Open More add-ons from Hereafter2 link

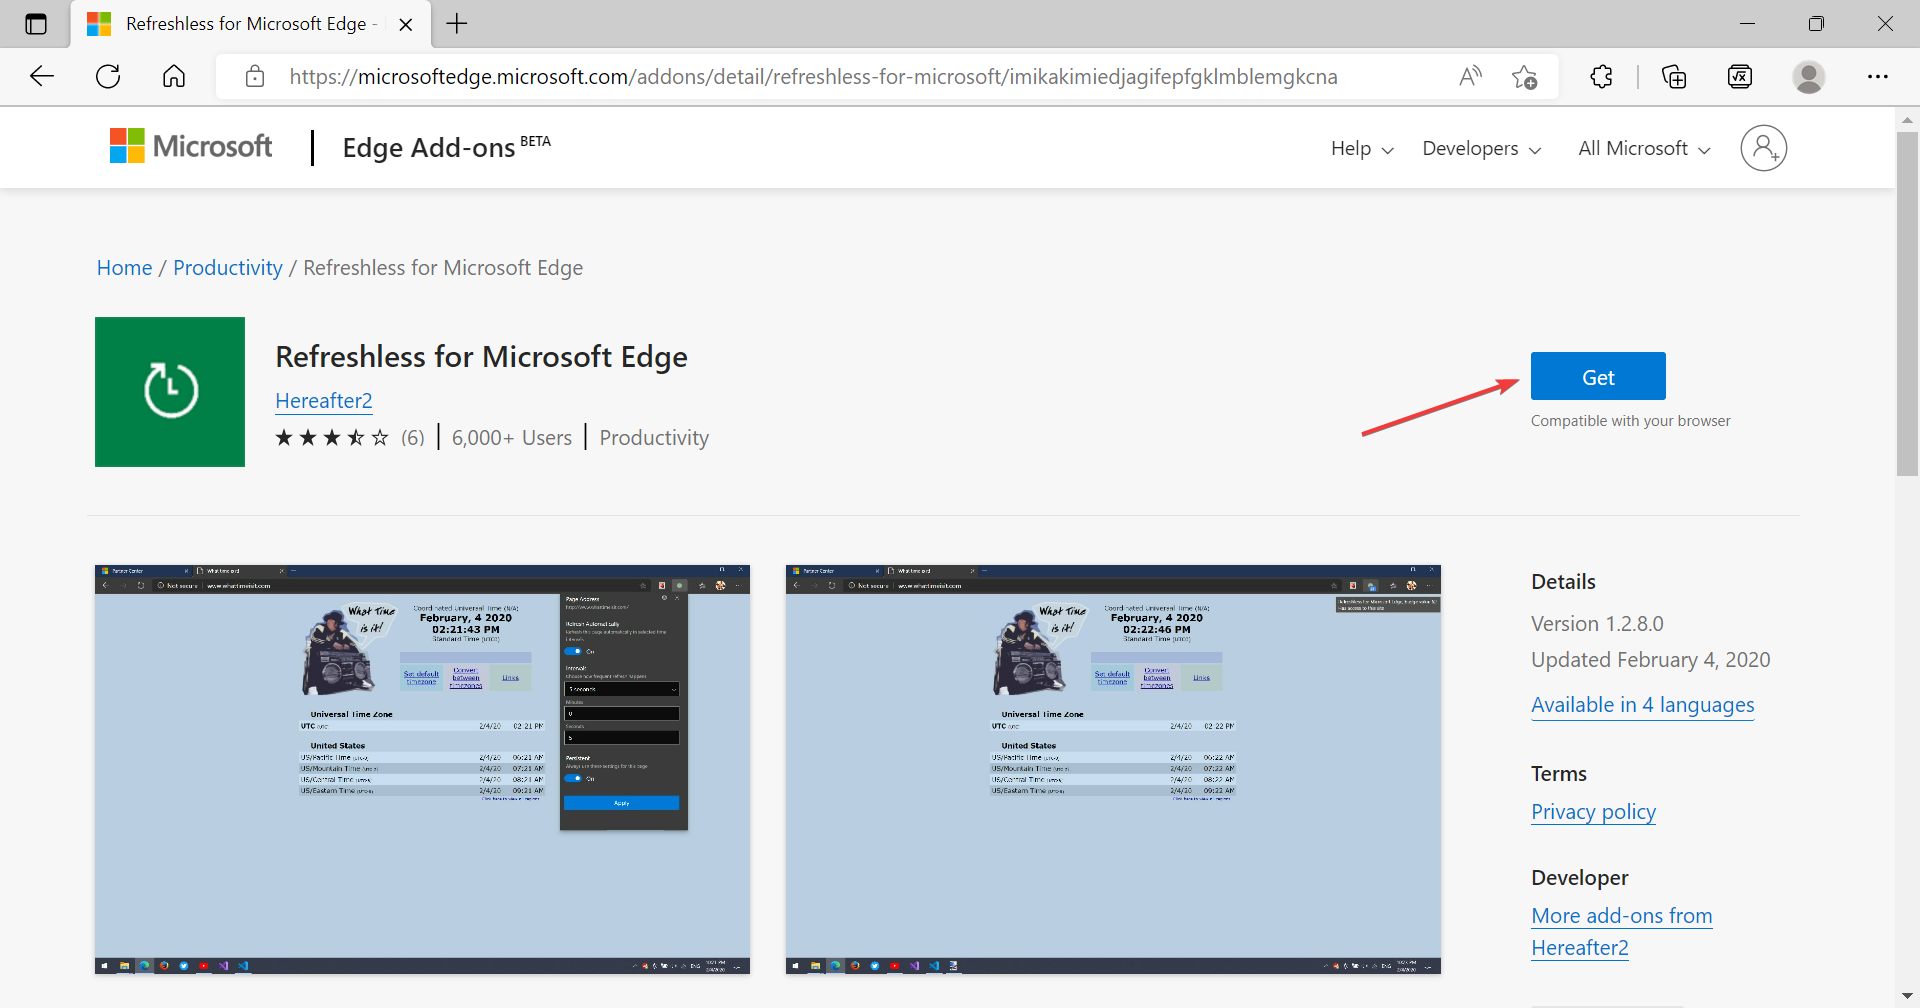pos(1622,932)
